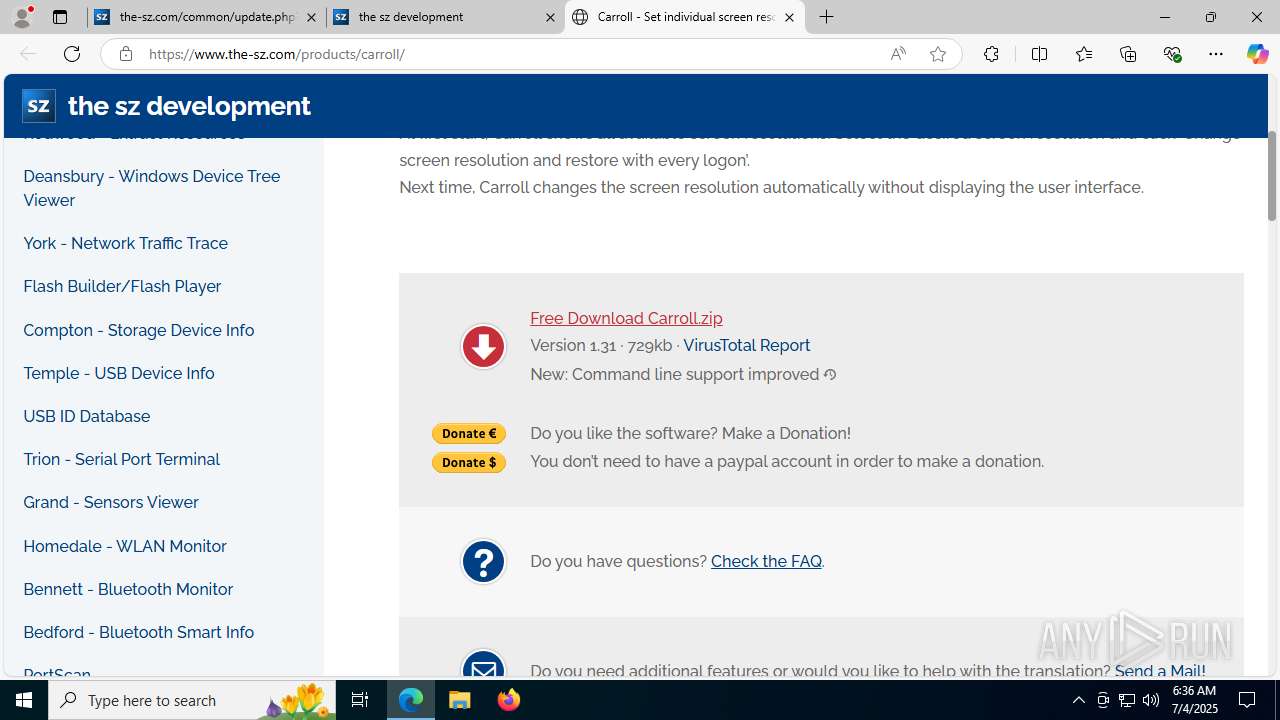
Task: Click the version history clock icon
Action: click(830, 375)
